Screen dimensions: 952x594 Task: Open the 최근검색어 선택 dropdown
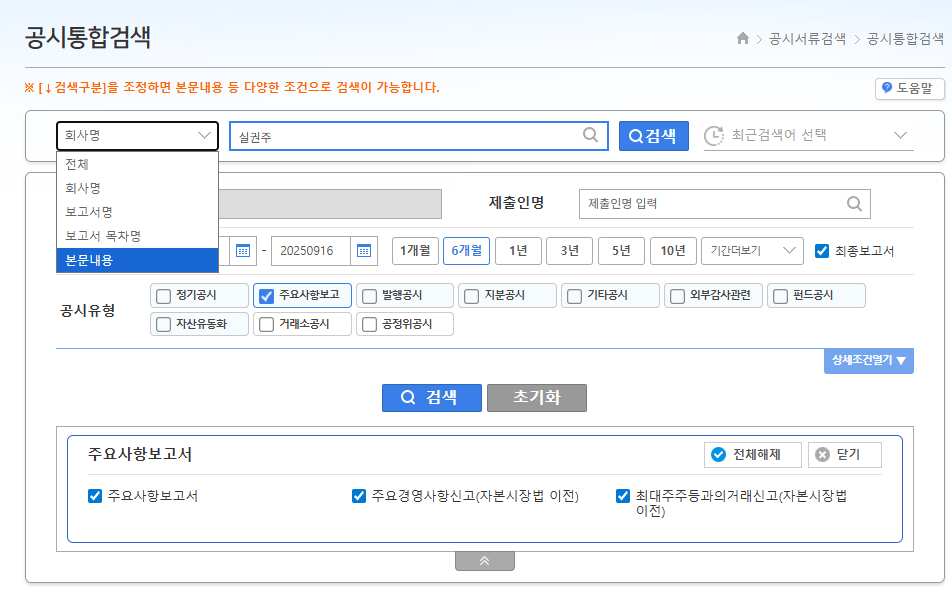898,135
